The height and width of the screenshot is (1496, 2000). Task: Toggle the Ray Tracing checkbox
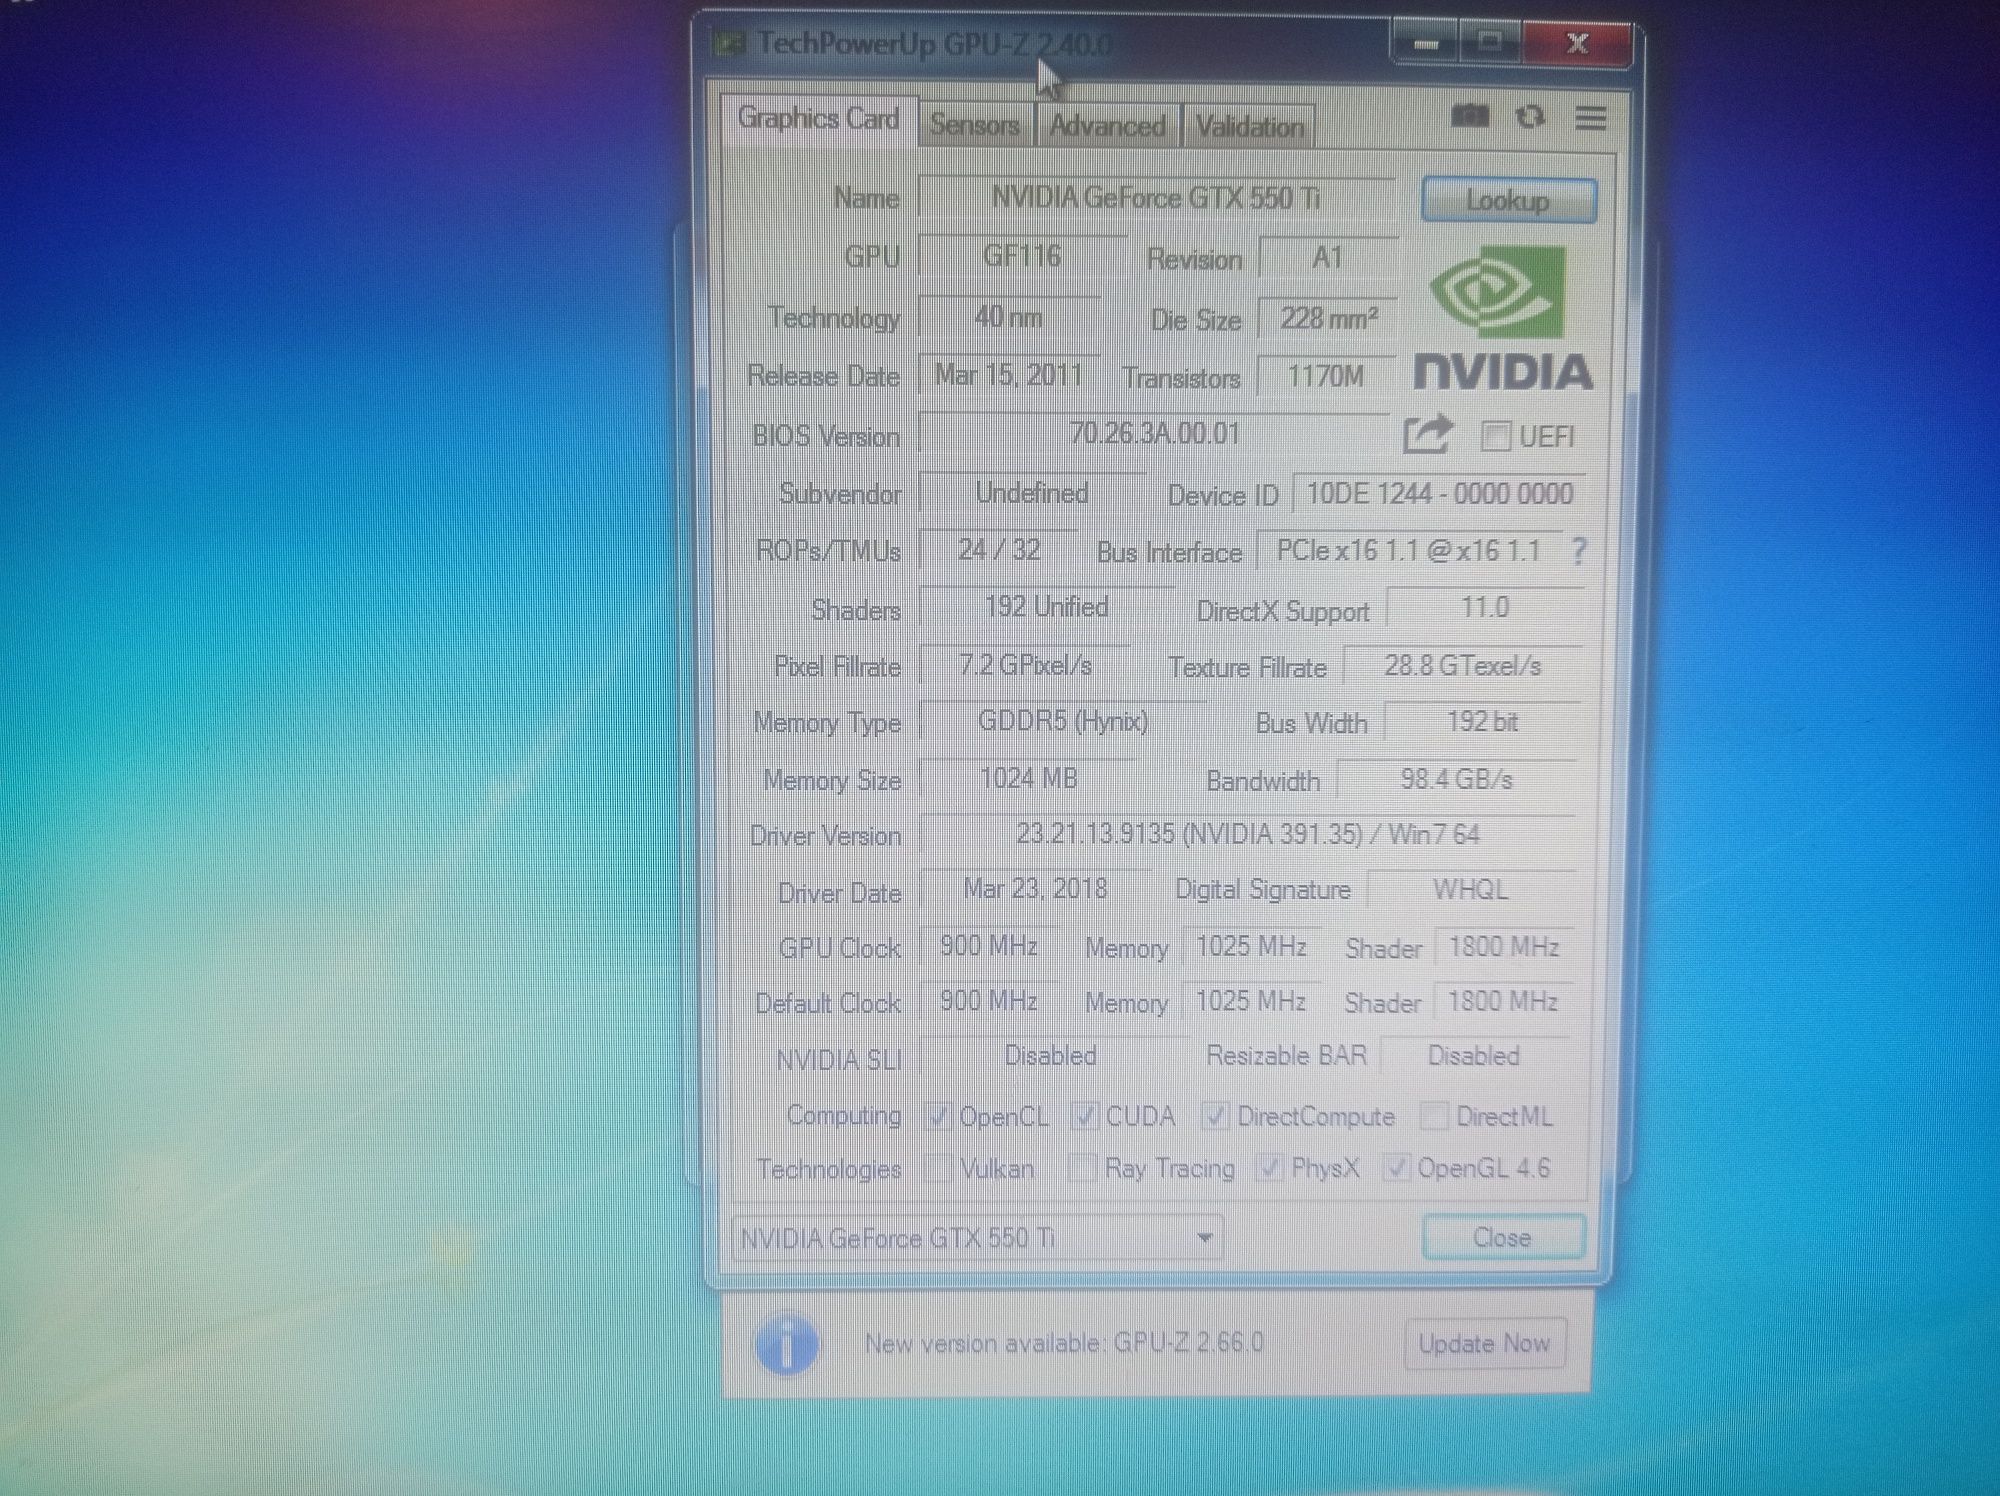click(x=1082, y=1168)
